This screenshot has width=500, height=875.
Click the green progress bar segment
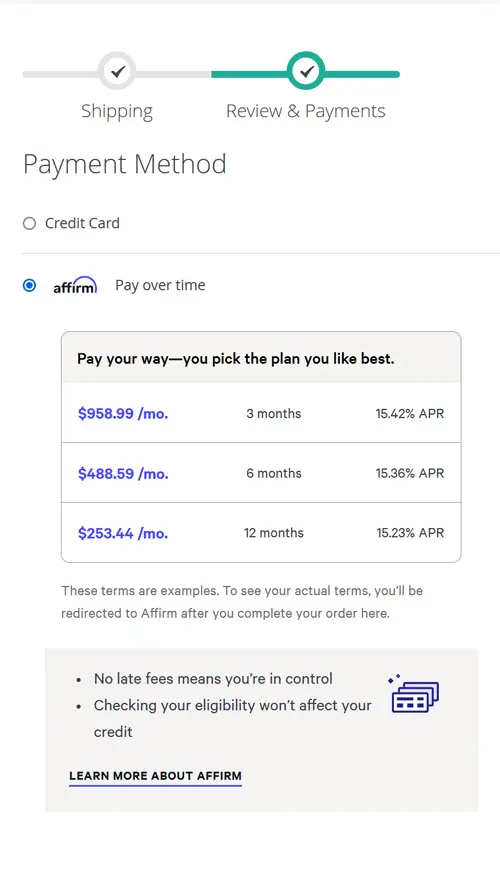(x=305, y=74)
